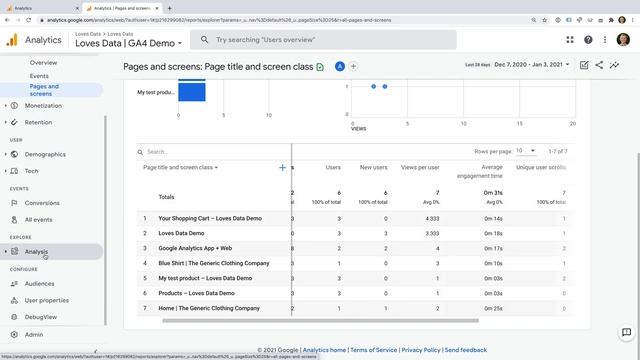Viewport: 640px width, 360px height.
Task: Switch to the first Analytics browser tab
Action: pyautogui.click(x=41, y=8)
